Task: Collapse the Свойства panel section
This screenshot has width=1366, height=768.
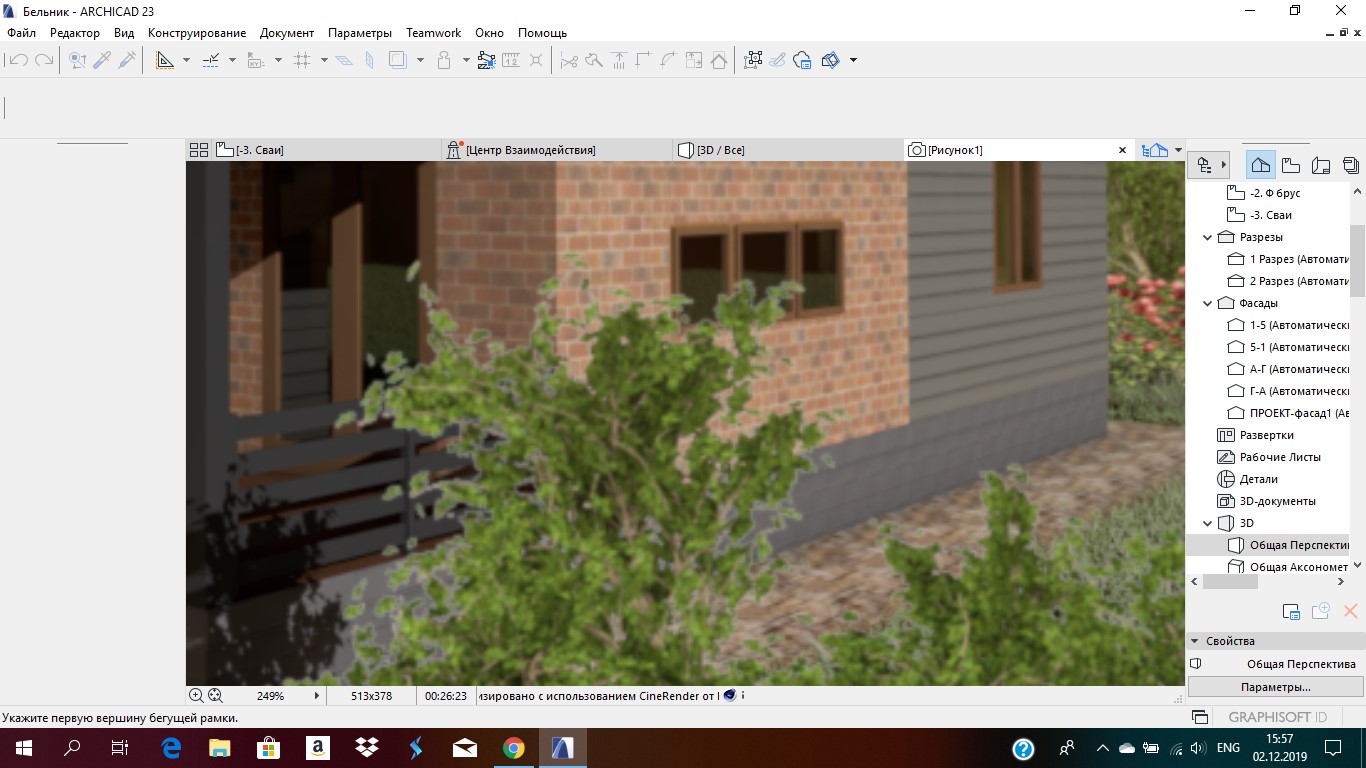Action: click(1194, 641)
